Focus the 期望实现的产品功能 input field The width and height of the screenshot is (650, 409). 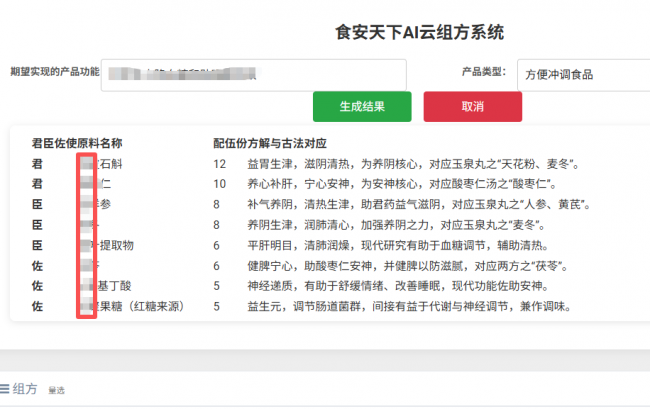(254, 74)
